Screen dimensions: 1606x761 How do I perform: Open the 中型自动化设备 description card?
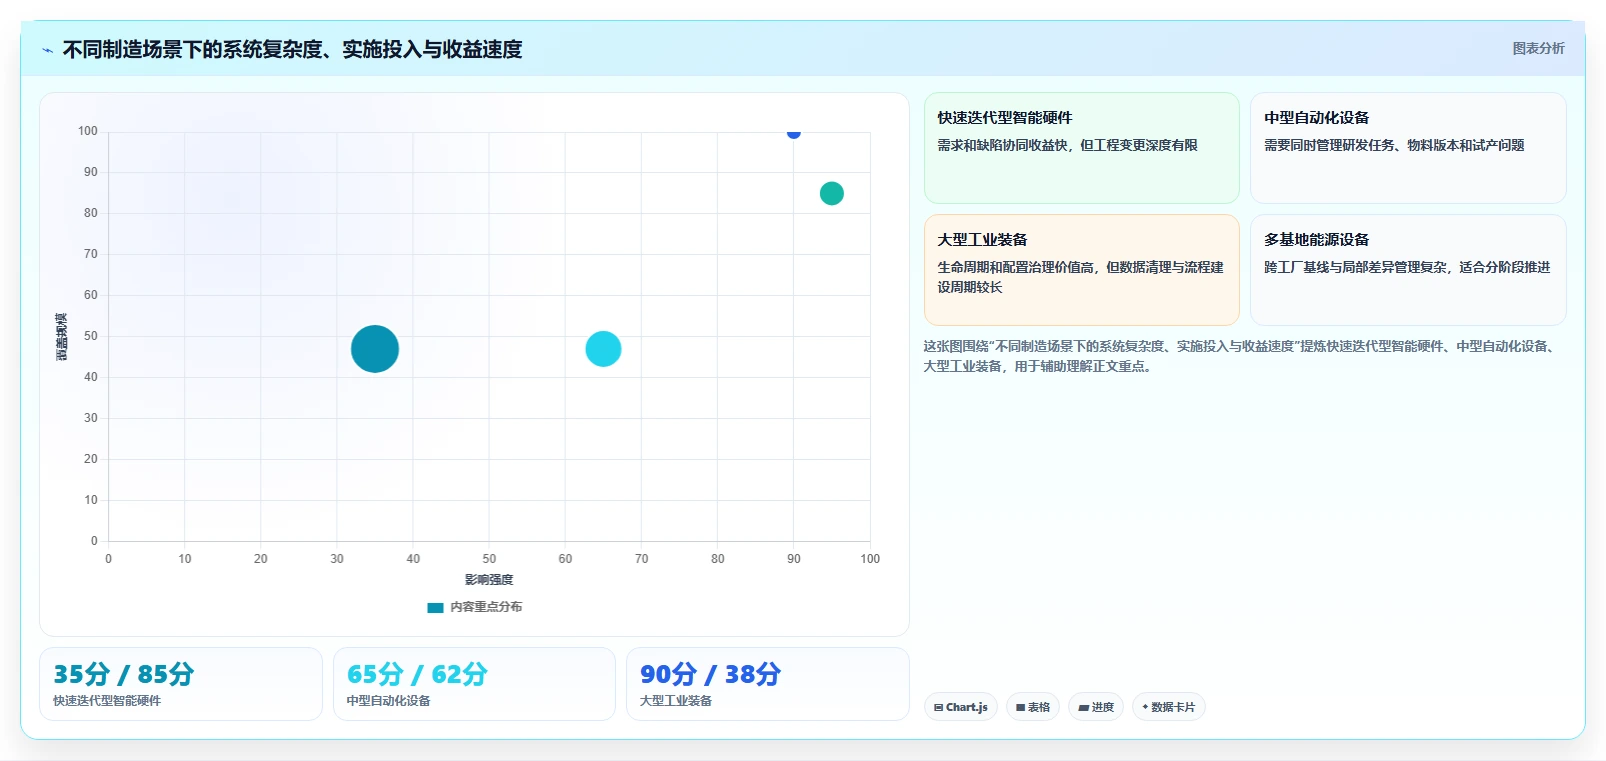tap(1408, 148)
